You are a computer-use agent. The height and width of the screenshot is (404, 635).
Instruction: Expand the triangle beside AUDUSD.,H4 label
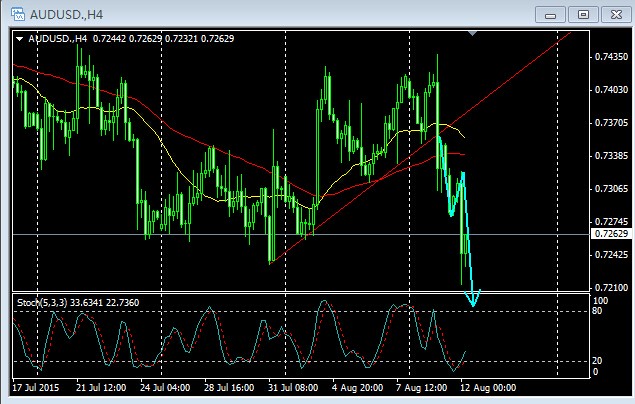tap(19, 39)
